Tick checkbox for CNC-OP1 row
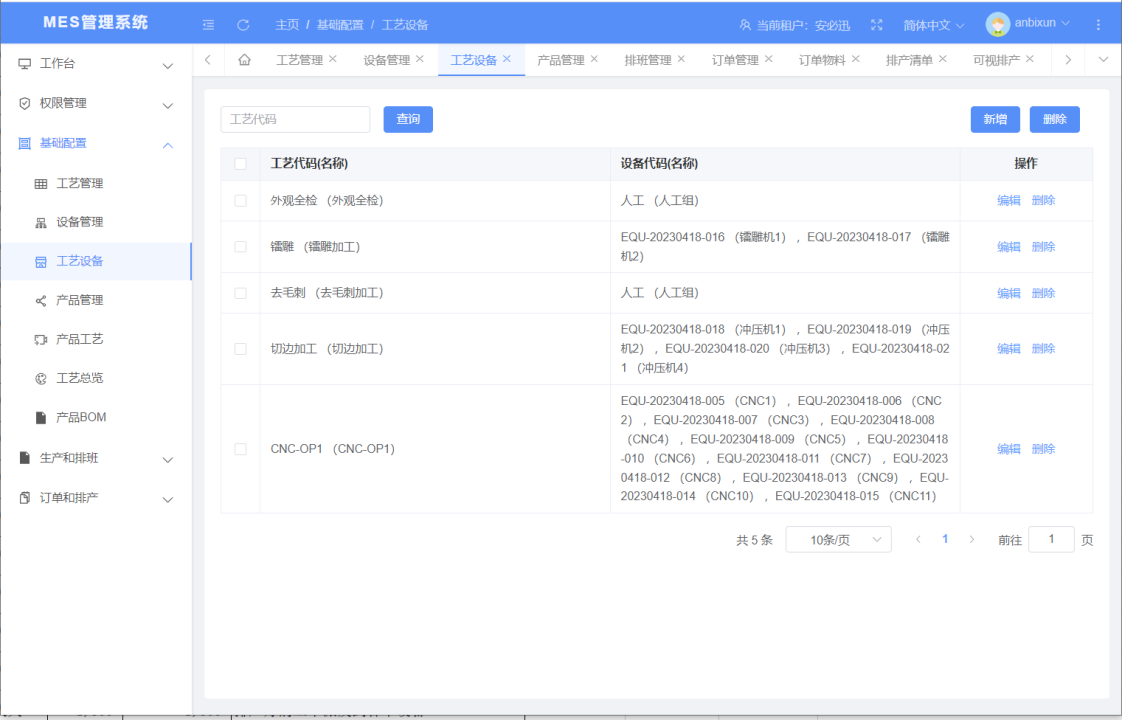Viewport: 1122px width, 720px height. (240, 449)
